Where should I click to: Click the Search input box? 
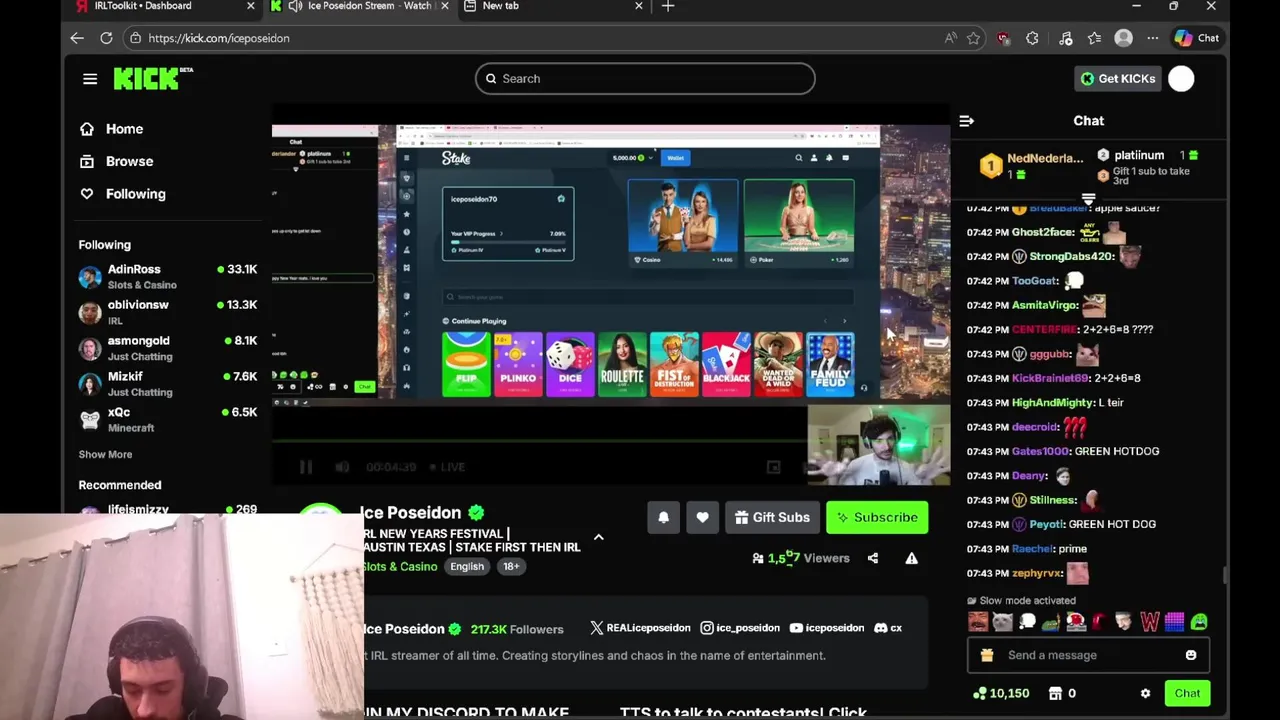point(645,78)
